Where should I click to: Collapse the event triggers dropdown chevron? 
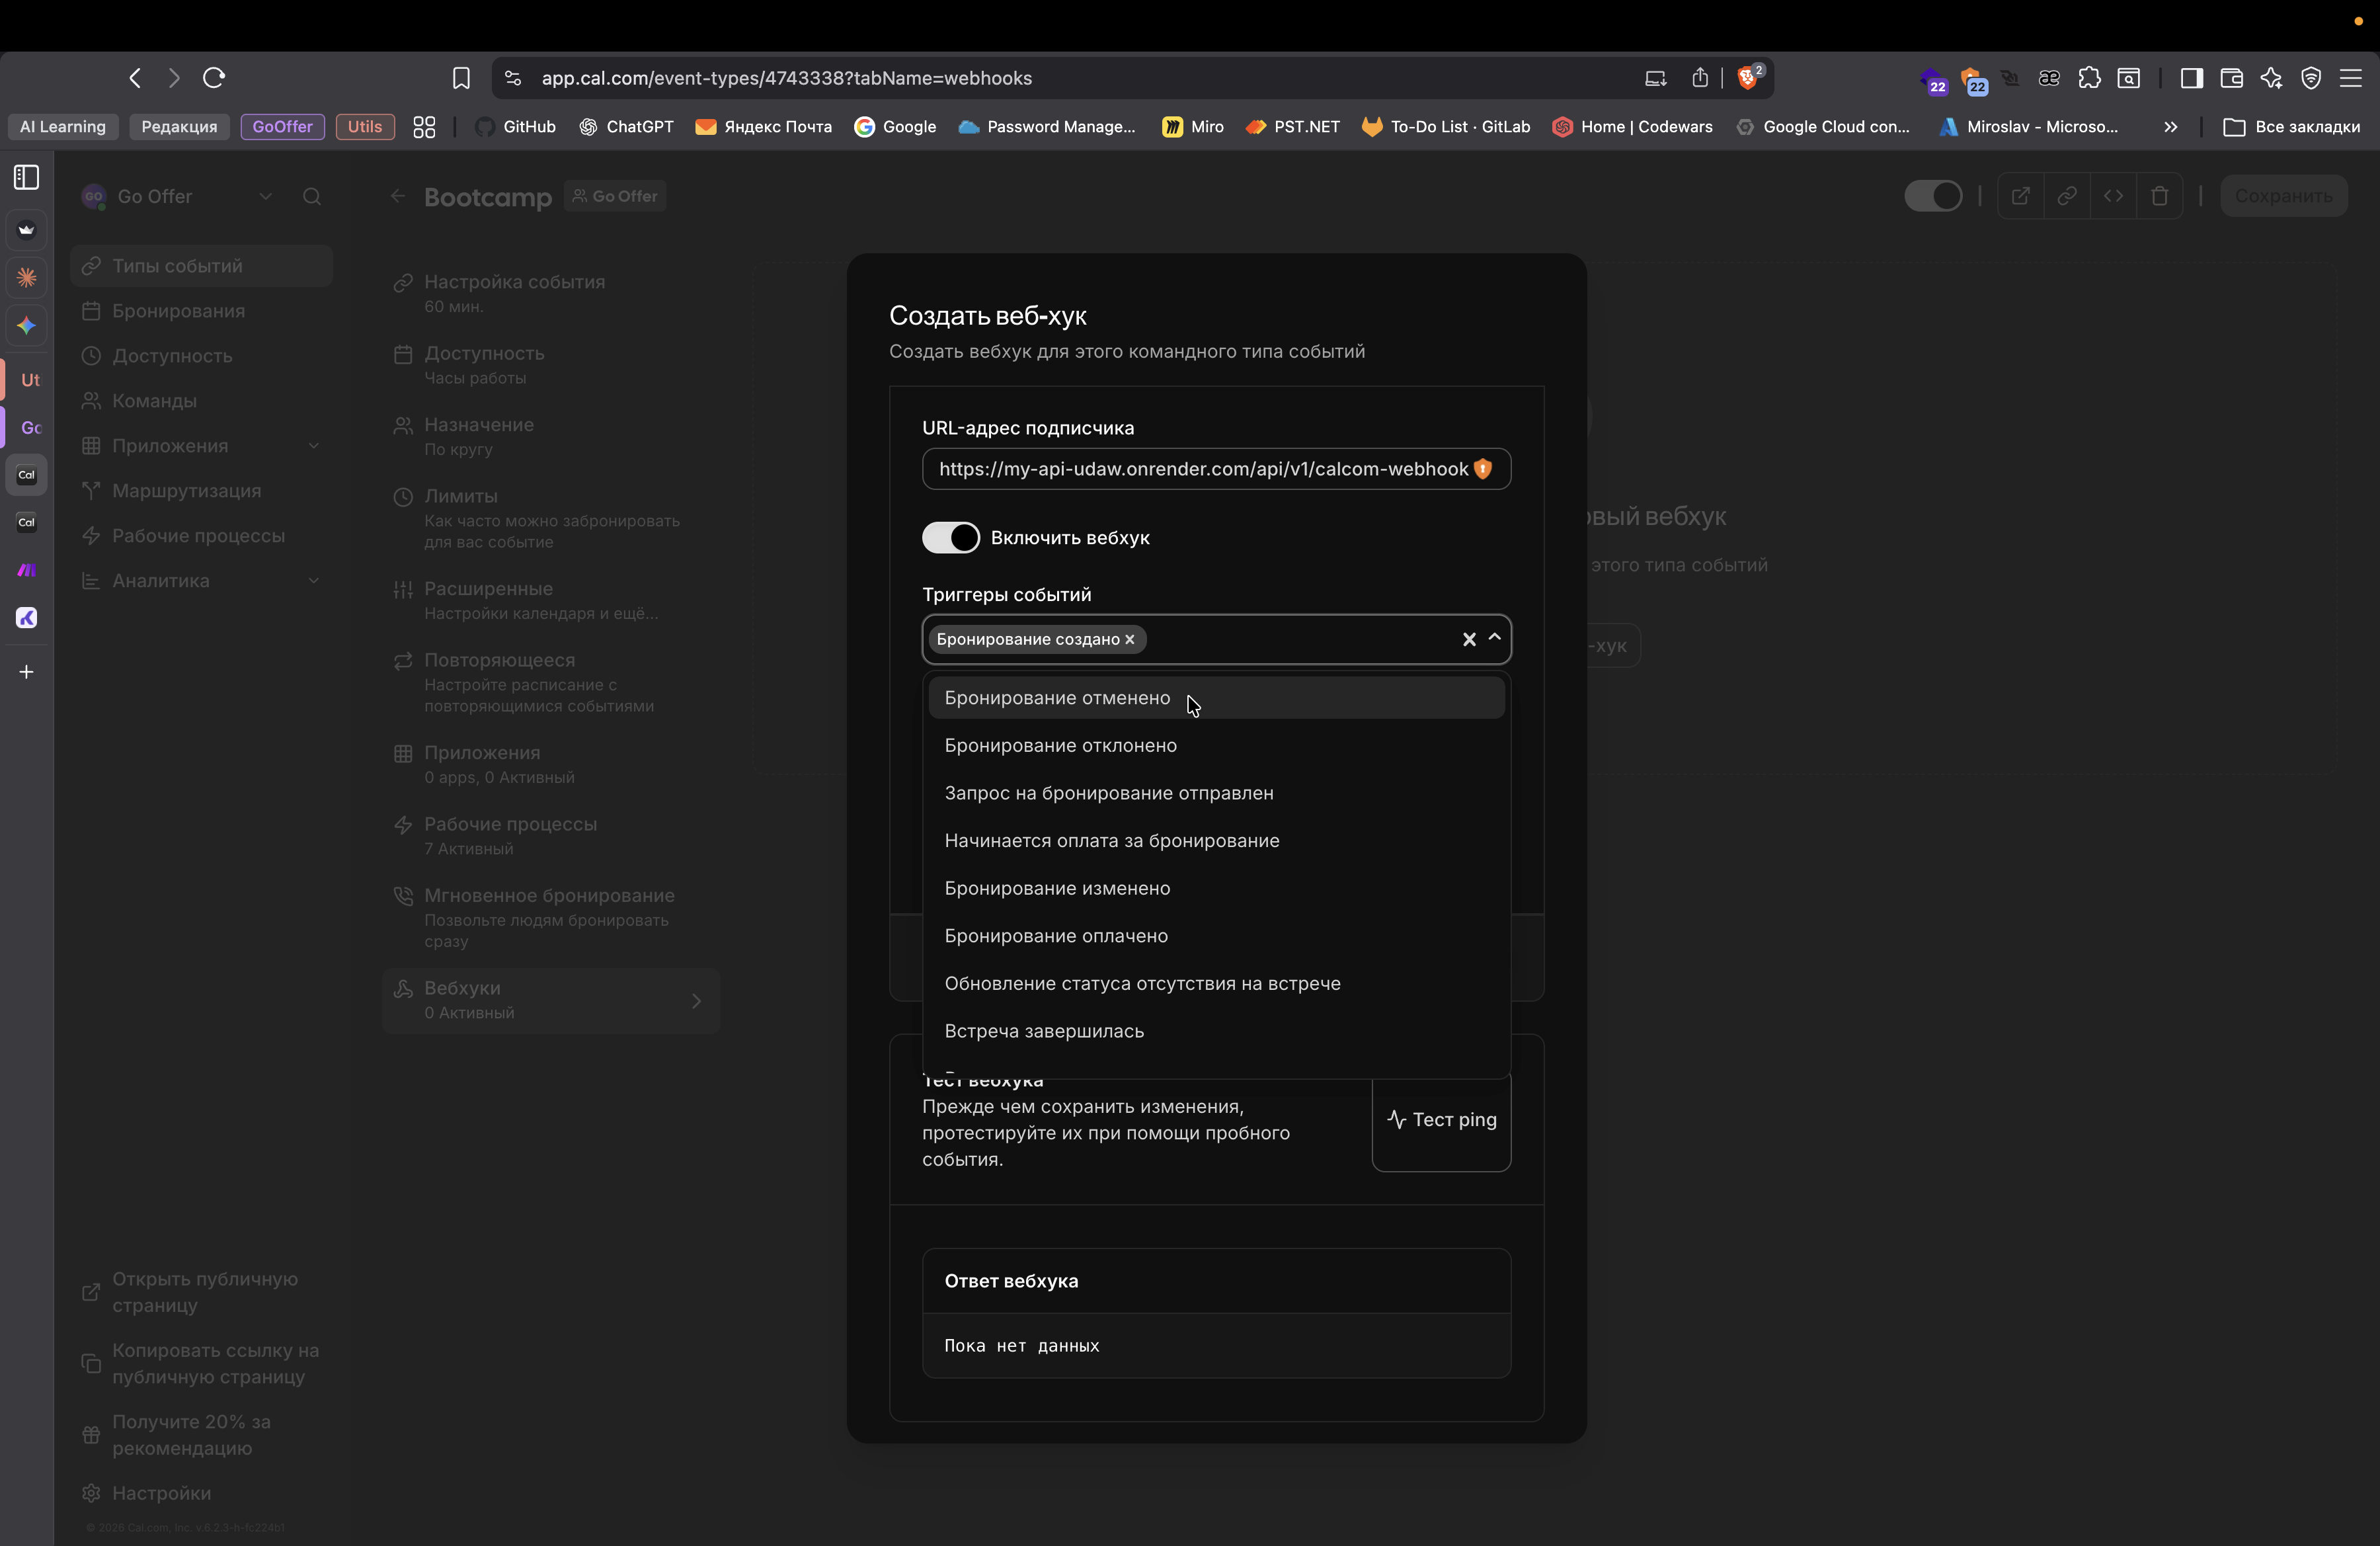[x=1495, y=638]
